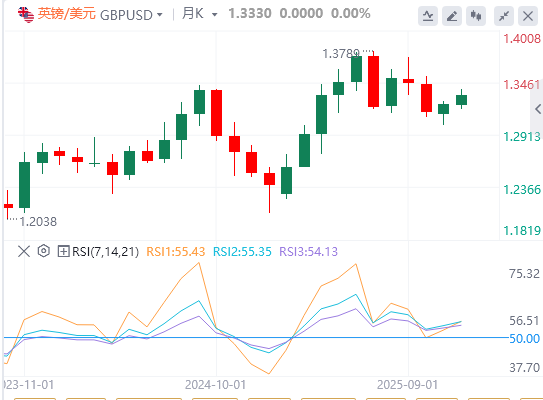
Task: Click the shrink collapse arrows icon
Action: tap(504, 16)
